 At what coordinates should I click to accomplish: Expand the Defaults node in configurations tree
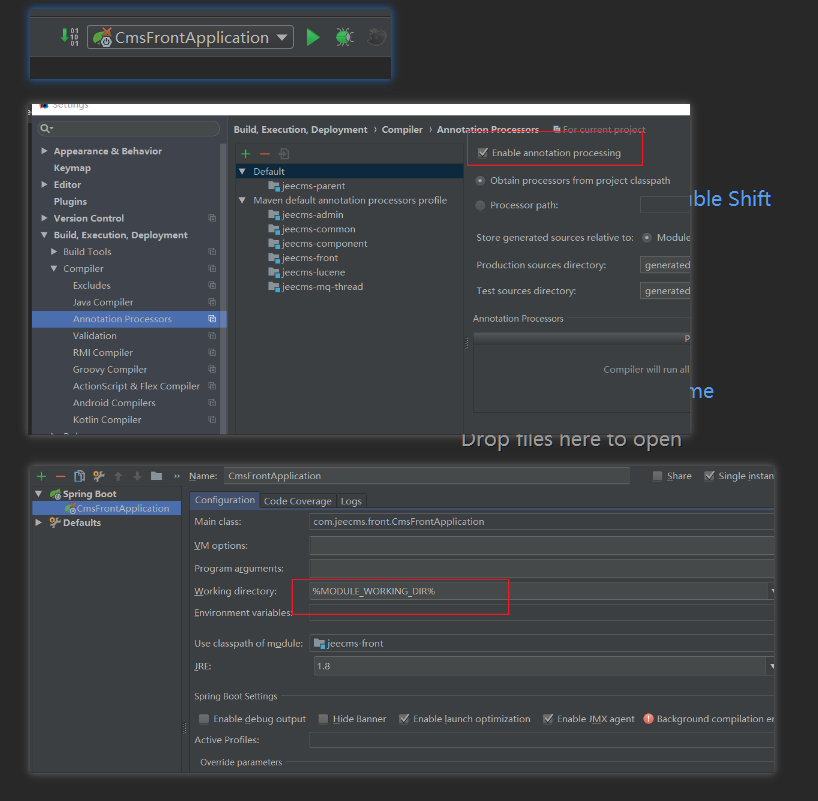coord(39,522)
